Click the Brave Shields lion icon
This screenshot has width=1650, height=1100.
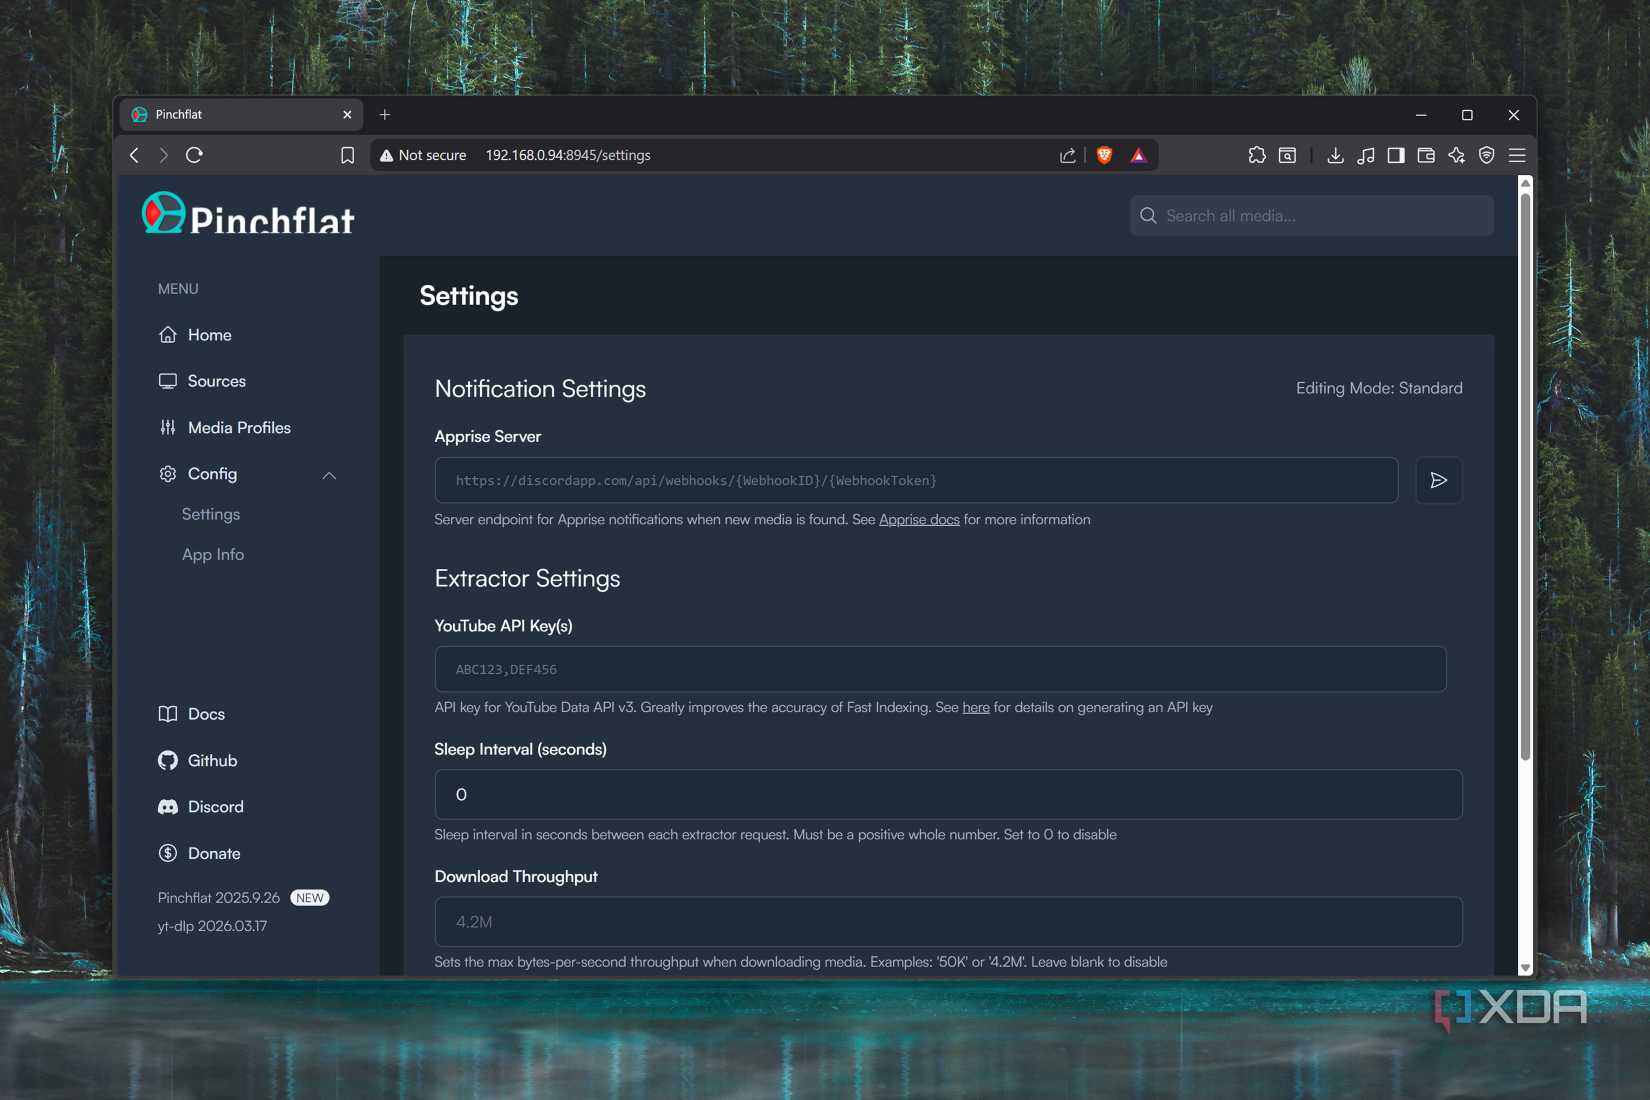(1104, 155)
